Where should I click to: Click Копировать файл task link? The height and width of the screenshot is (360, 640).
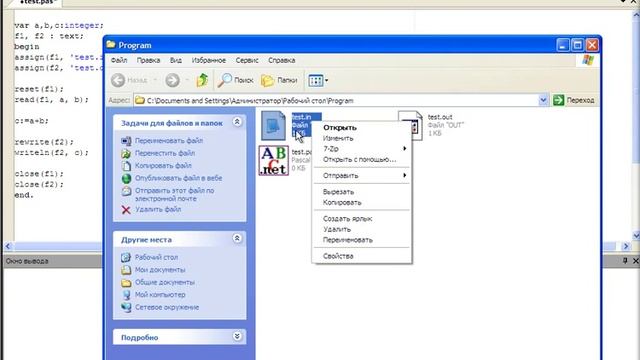coord(163,166)
